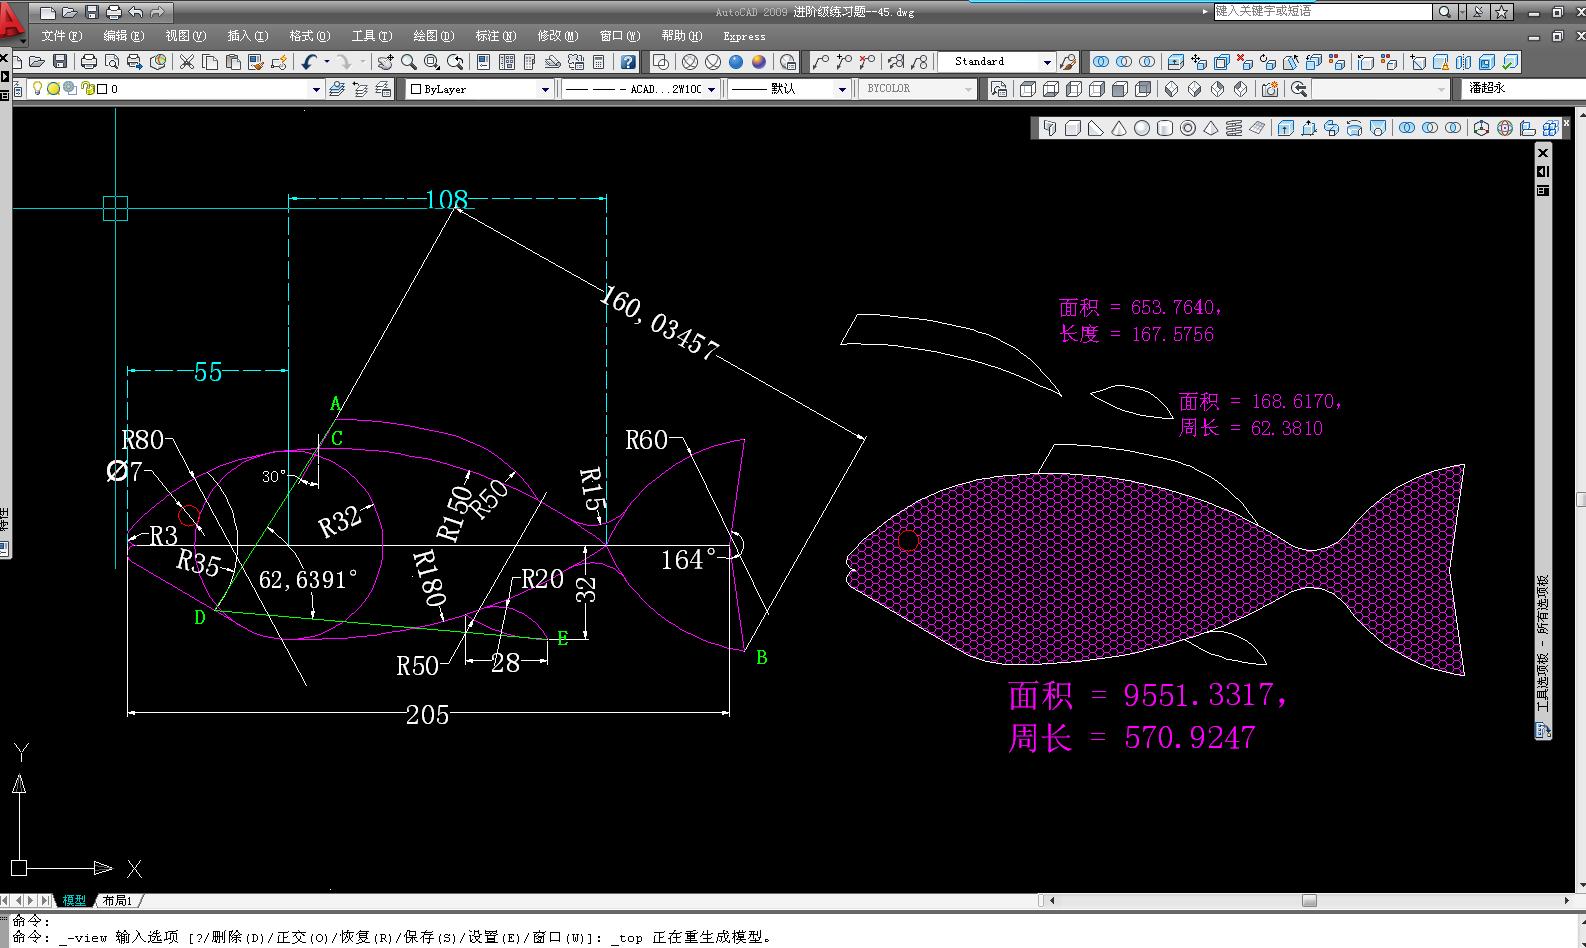Open the 视图(V) menu
The image size is (1586, 948).
186,36
